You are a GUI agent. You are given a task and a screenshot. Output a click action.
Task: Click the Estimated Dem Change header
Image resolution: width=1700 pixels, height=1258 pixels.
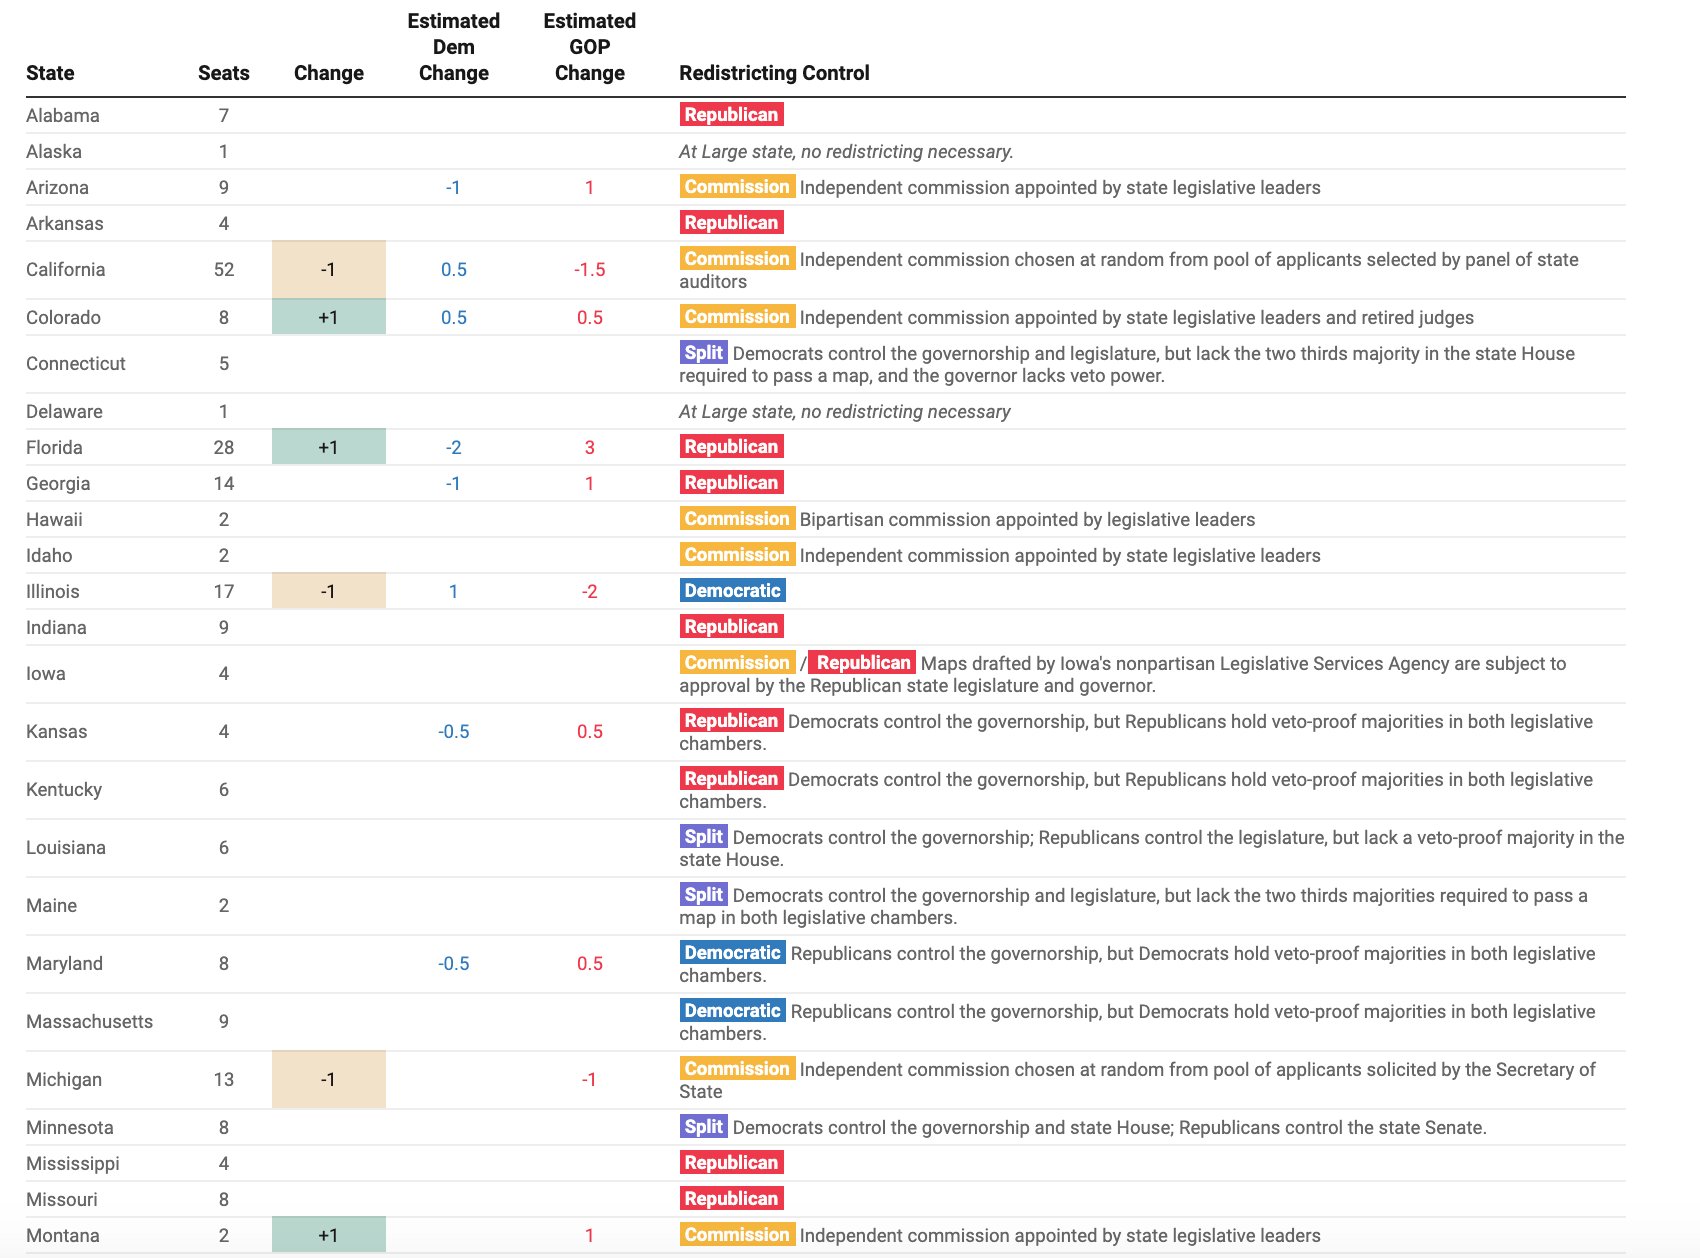(453, 46)
